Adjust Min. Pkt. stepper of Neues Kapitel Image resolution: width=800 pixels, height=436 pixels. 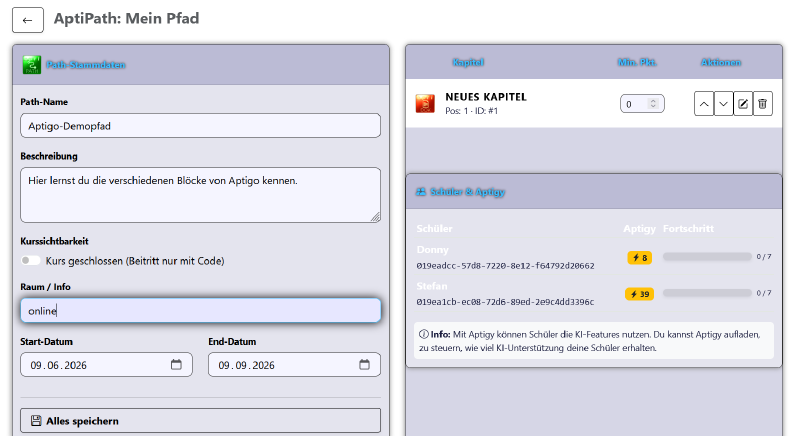click(653, 104)
